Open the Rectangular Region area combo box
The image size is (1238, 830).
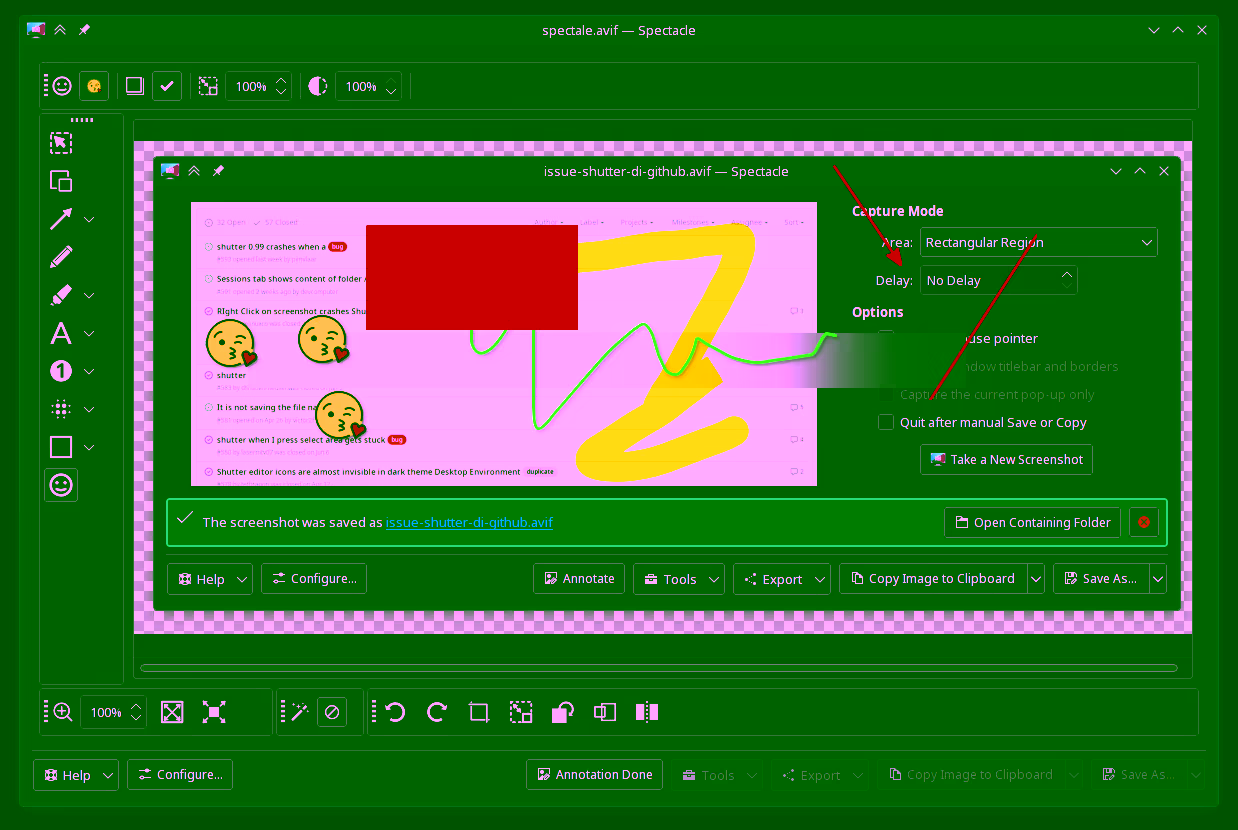(1038, 242)
